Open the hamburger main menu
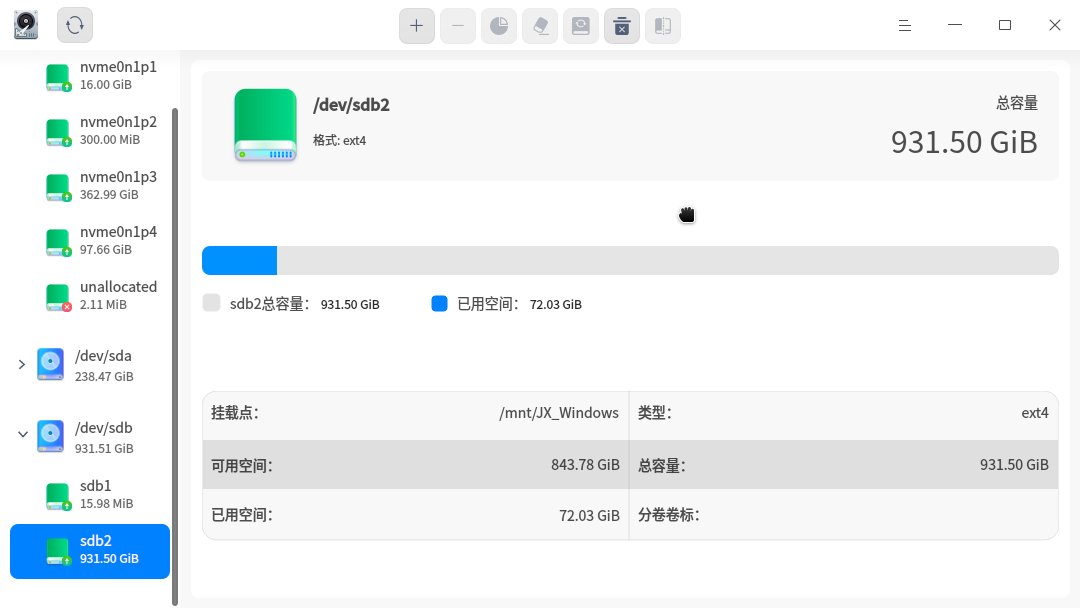This screenshot has width=1080, height=608. coord(905,25)
